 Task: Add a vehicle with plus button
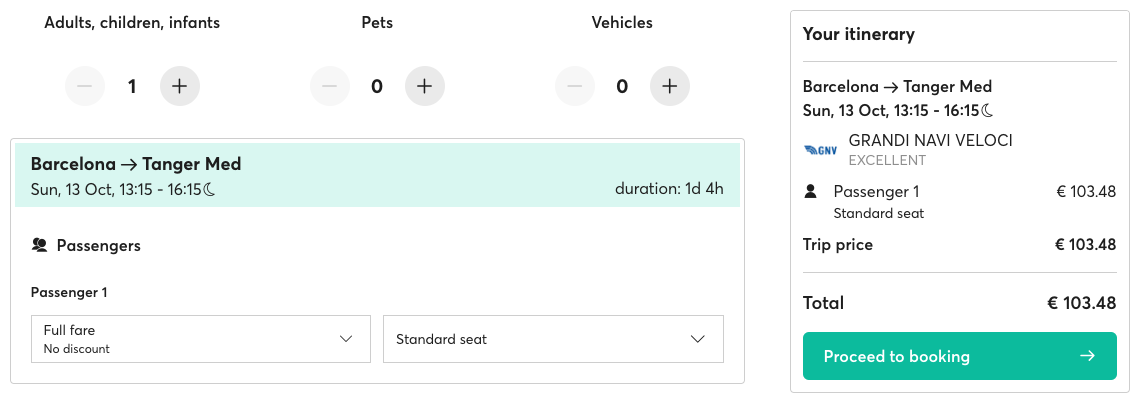point(670,87)
